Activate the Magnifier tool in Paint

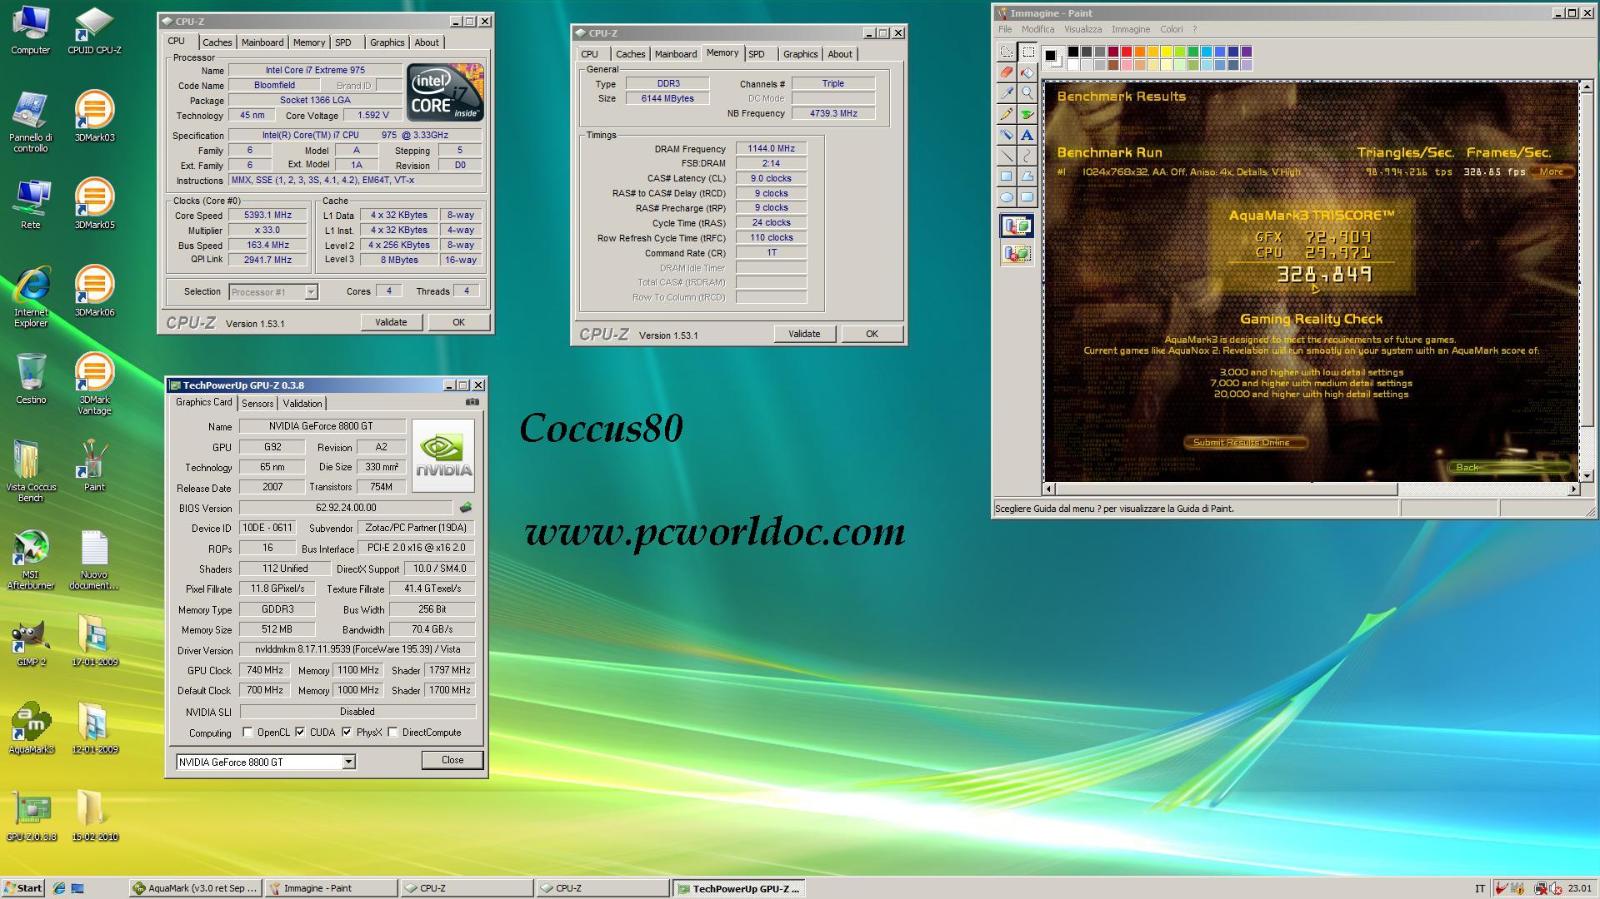pos(1027,93)
